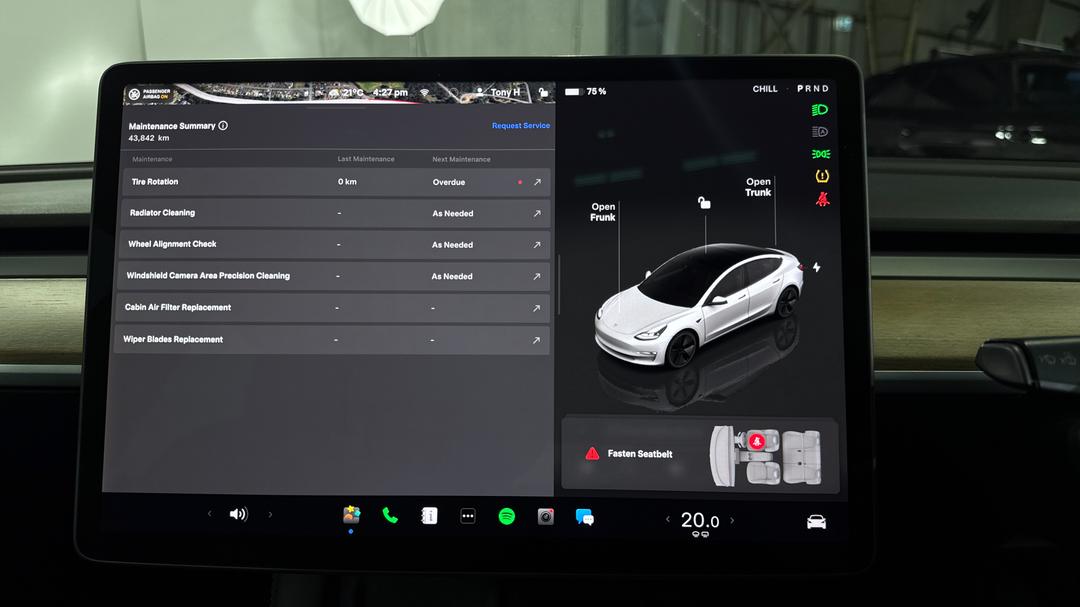Tap the parking lights indicator icon
Image resolution: width=1080 pixels, height=607 pixels.
tap(820, 154)
